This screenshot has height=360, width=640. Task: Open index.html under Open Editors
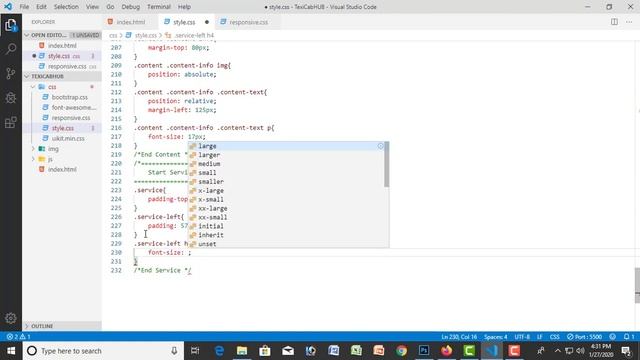point(62,45)
